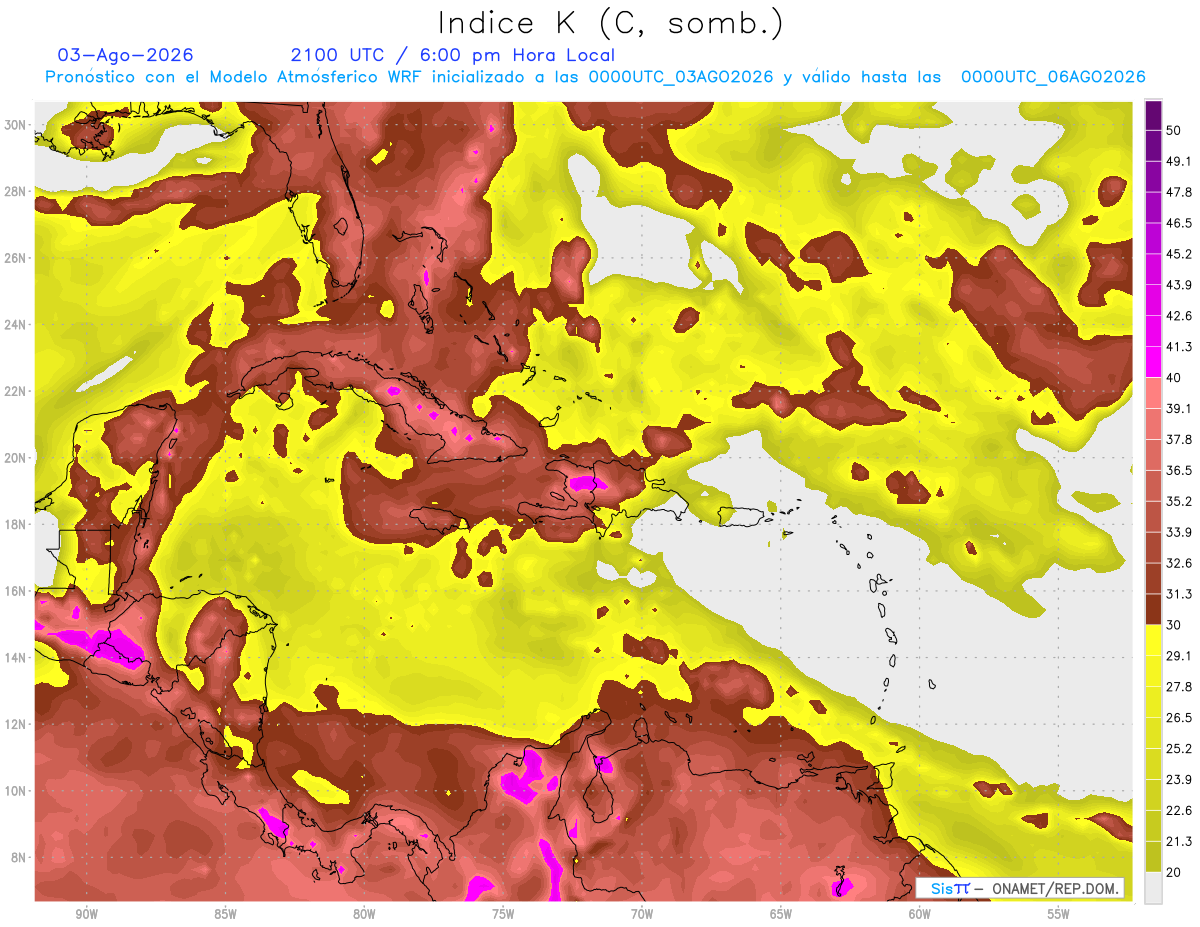1200x927 pixels.
Task: Click the colorbar label "35.2"
Action: coord(1178,501)
